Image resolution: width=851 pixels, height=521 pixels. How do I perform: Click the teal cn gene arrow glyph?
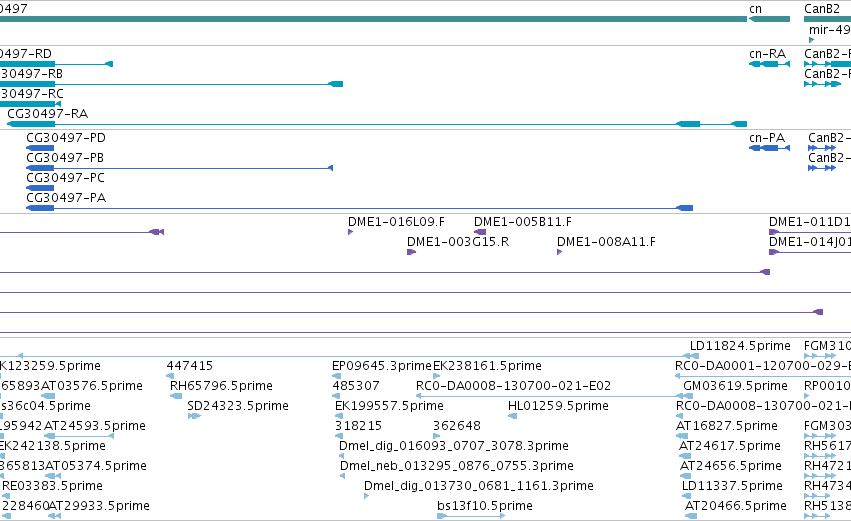click(769, 19)
